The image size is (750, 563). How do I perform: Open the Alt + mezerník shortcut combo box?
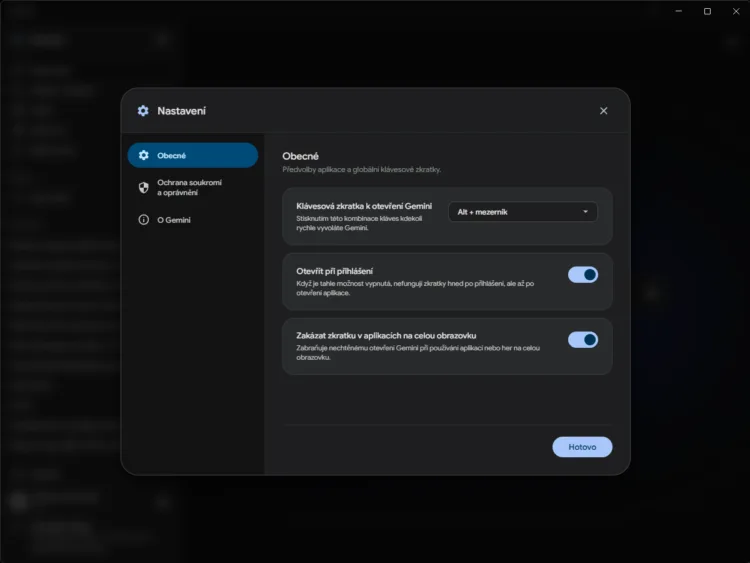[x=523, y=212]
